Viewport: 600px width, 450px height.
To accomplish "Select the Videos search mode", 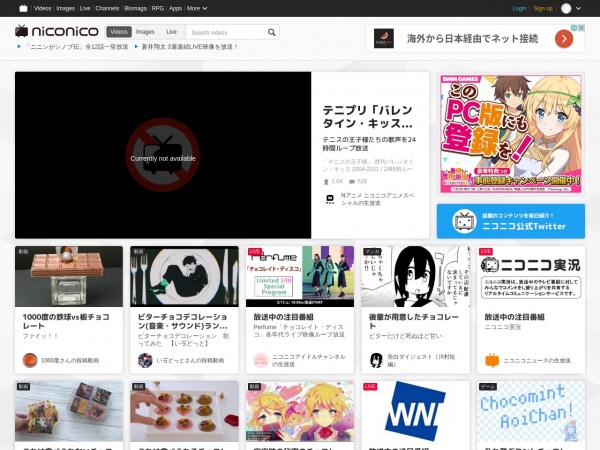I will tap(119, 32).
